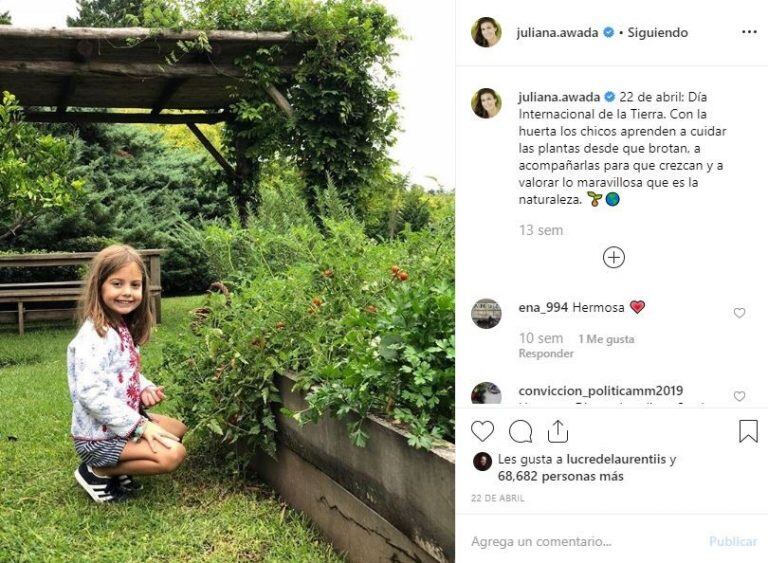Open the three-dot options menu
The width and height of the screenshot is (768, 563).
point(749,32)
